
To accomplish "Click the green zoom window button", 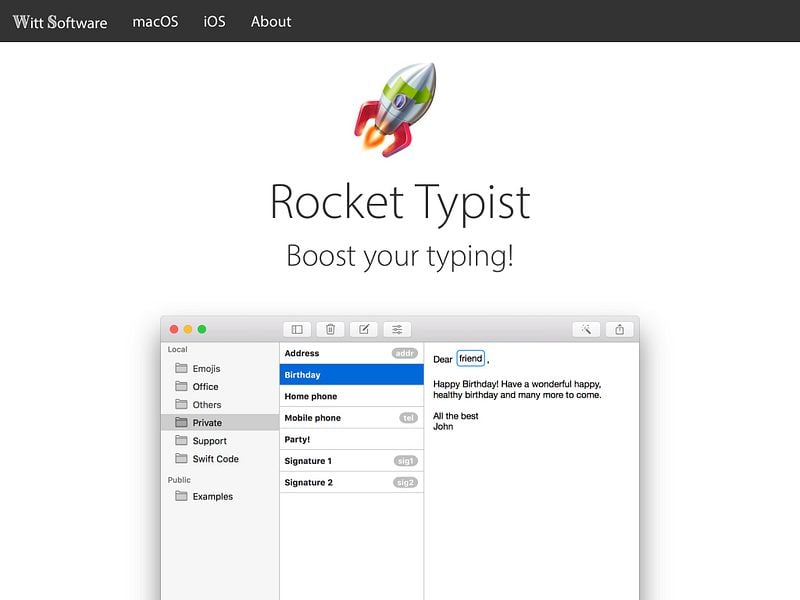I will [202, 330].
